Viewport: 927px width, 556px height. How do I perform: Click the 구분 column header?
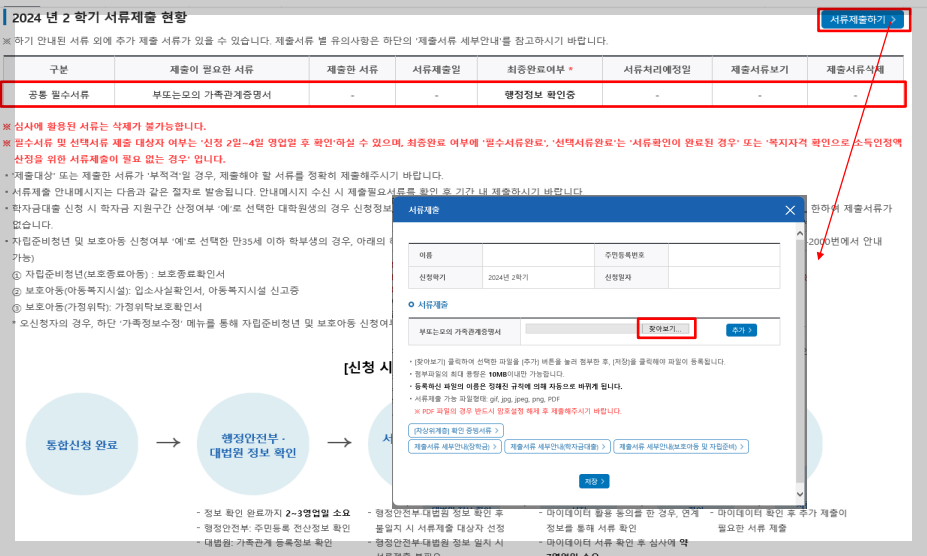point(59,69)
